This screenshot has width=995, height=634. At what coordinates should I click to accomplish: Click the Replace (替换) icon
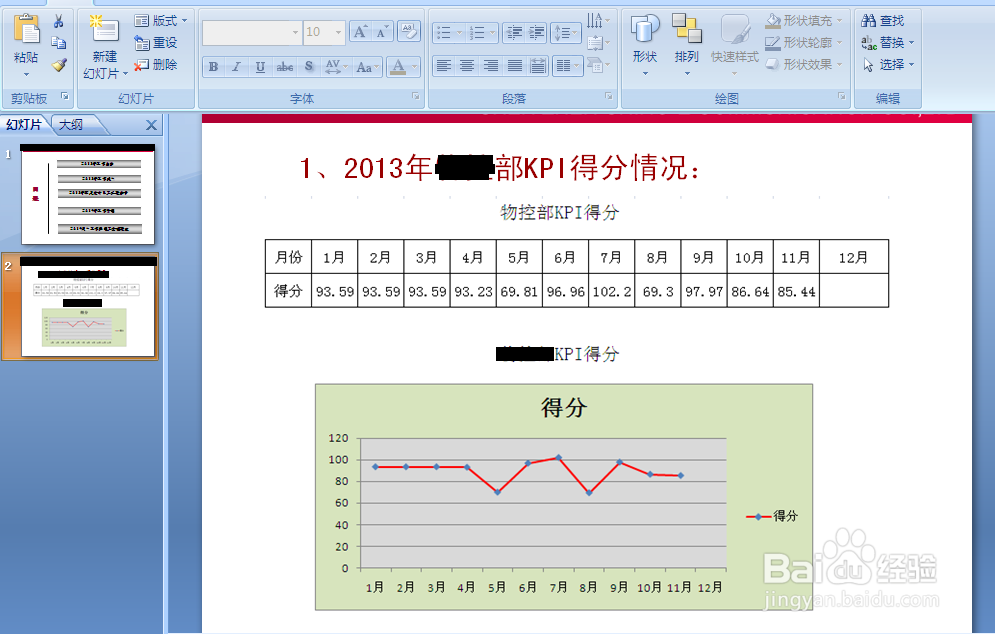[885, 42]
